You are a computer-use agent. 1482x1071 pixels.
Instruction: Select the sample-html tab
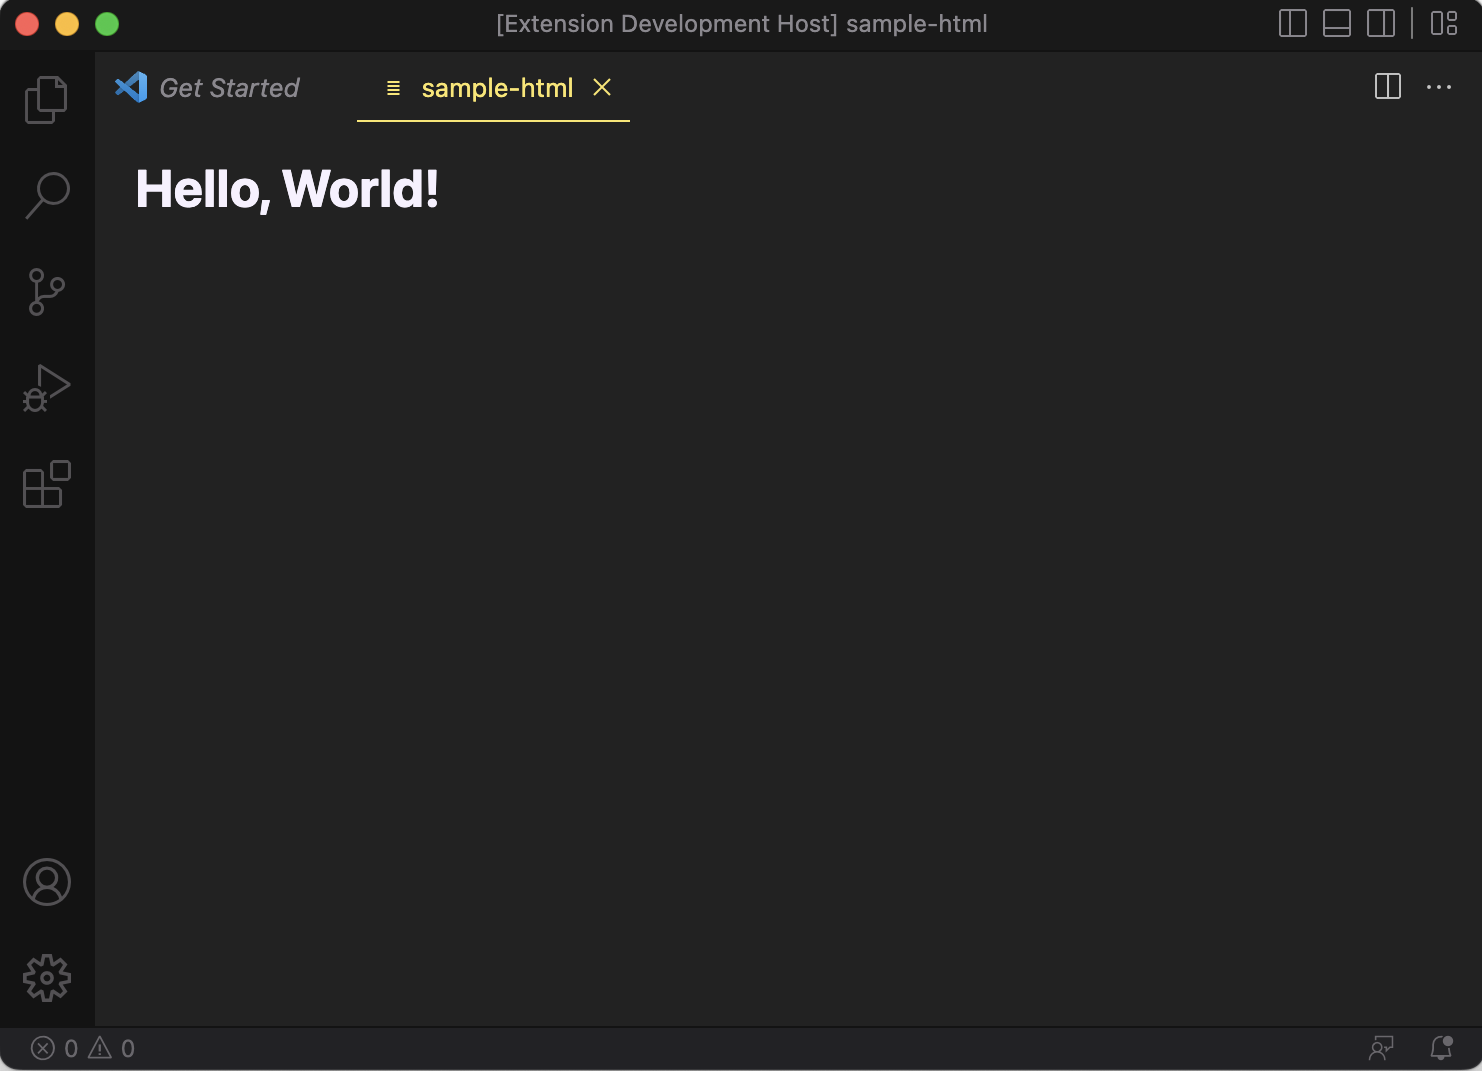coord(494,88)
